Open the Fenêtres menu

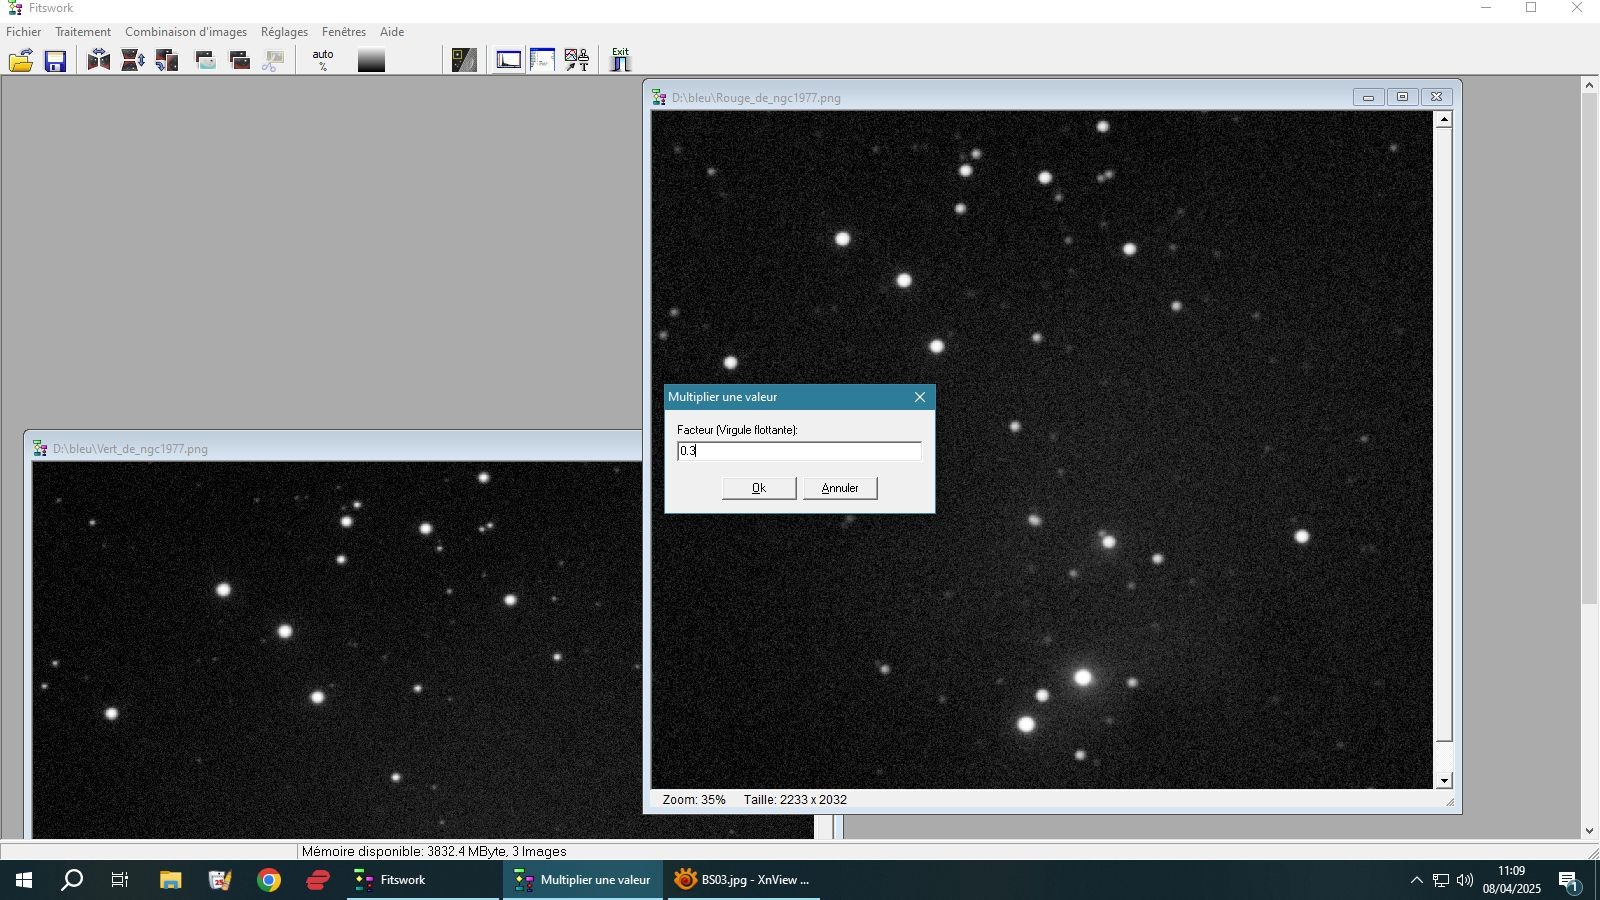pos(344,32)
